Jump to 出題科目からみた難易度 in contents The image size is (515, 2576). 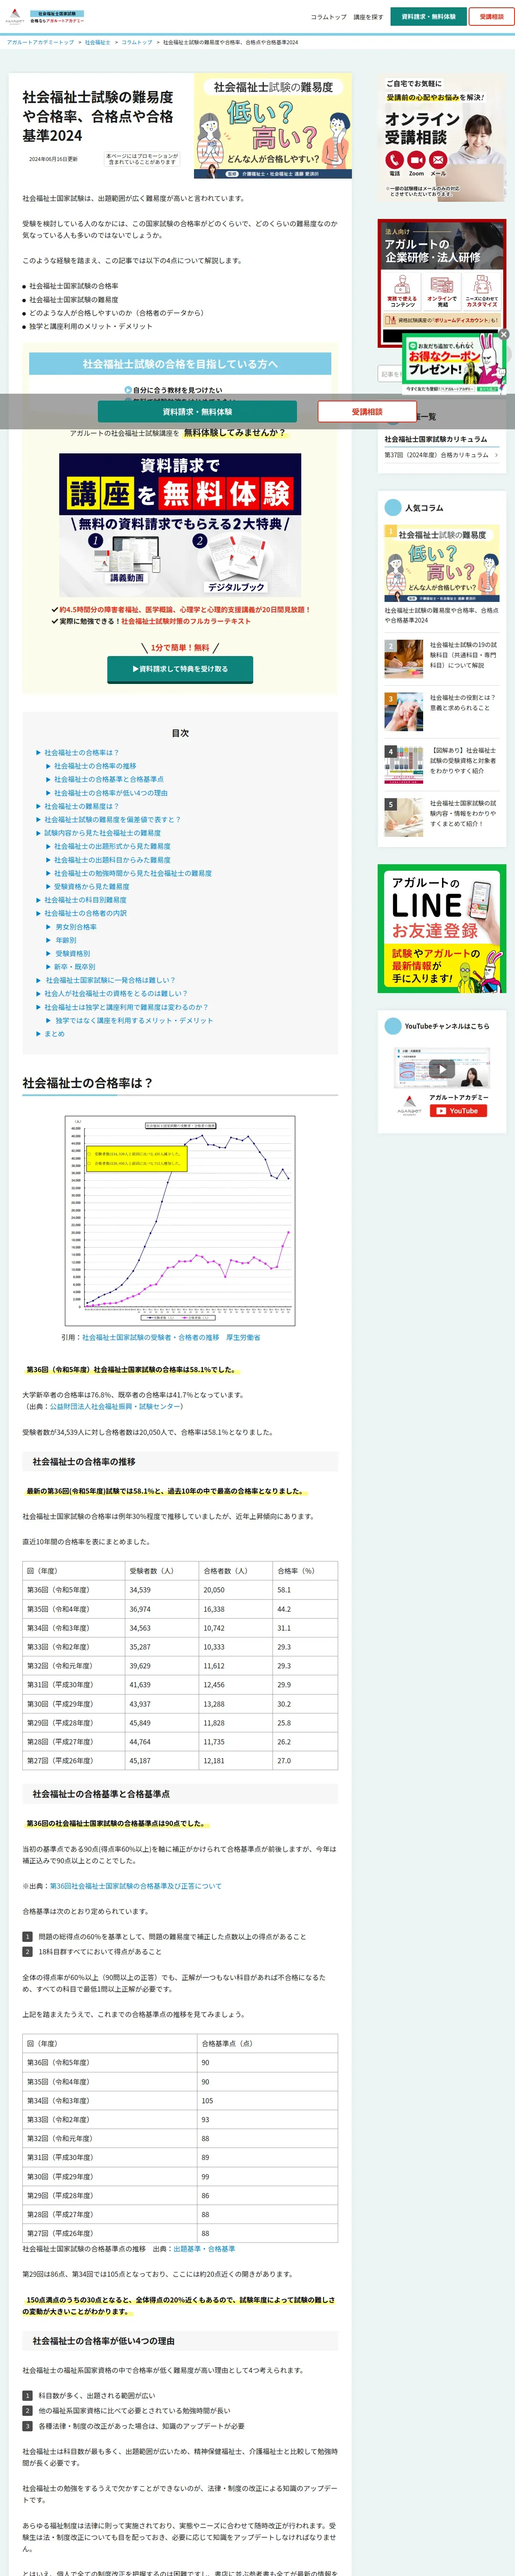click(112, 860)
